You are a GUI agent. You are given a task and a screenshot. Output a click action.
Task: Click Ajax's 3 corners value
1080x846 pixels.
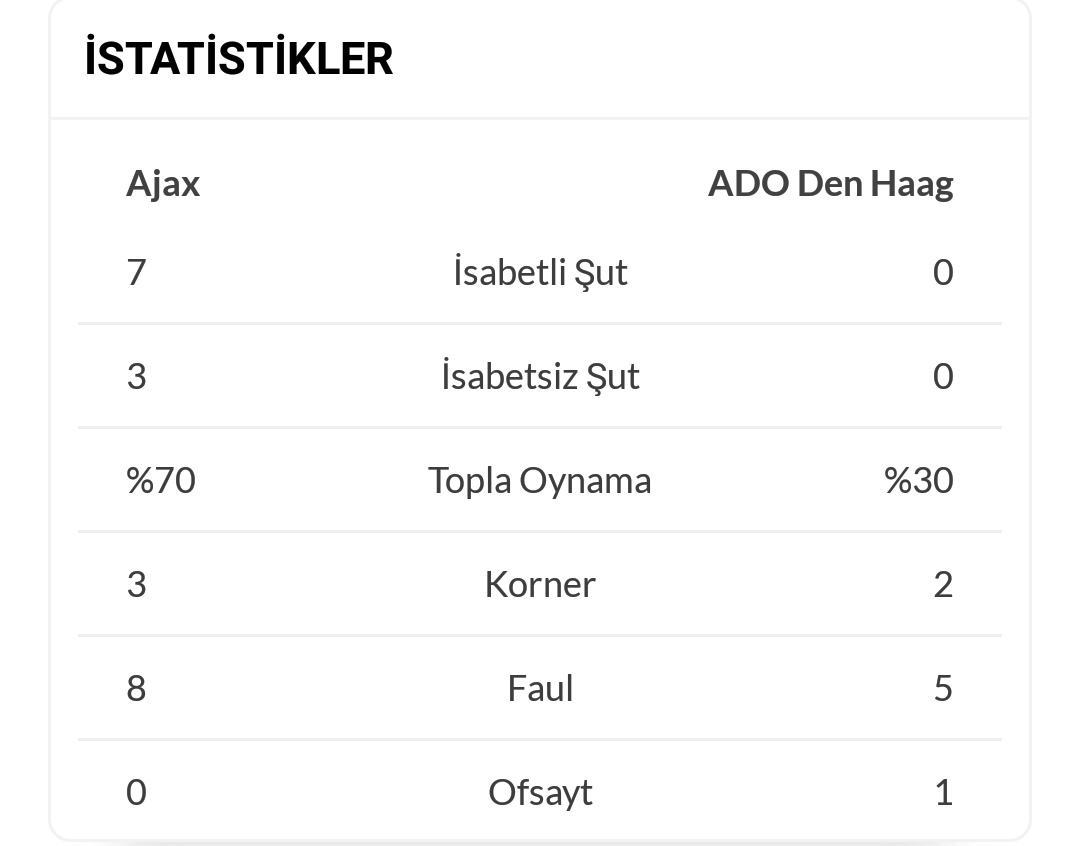click(x=136, y=584)
